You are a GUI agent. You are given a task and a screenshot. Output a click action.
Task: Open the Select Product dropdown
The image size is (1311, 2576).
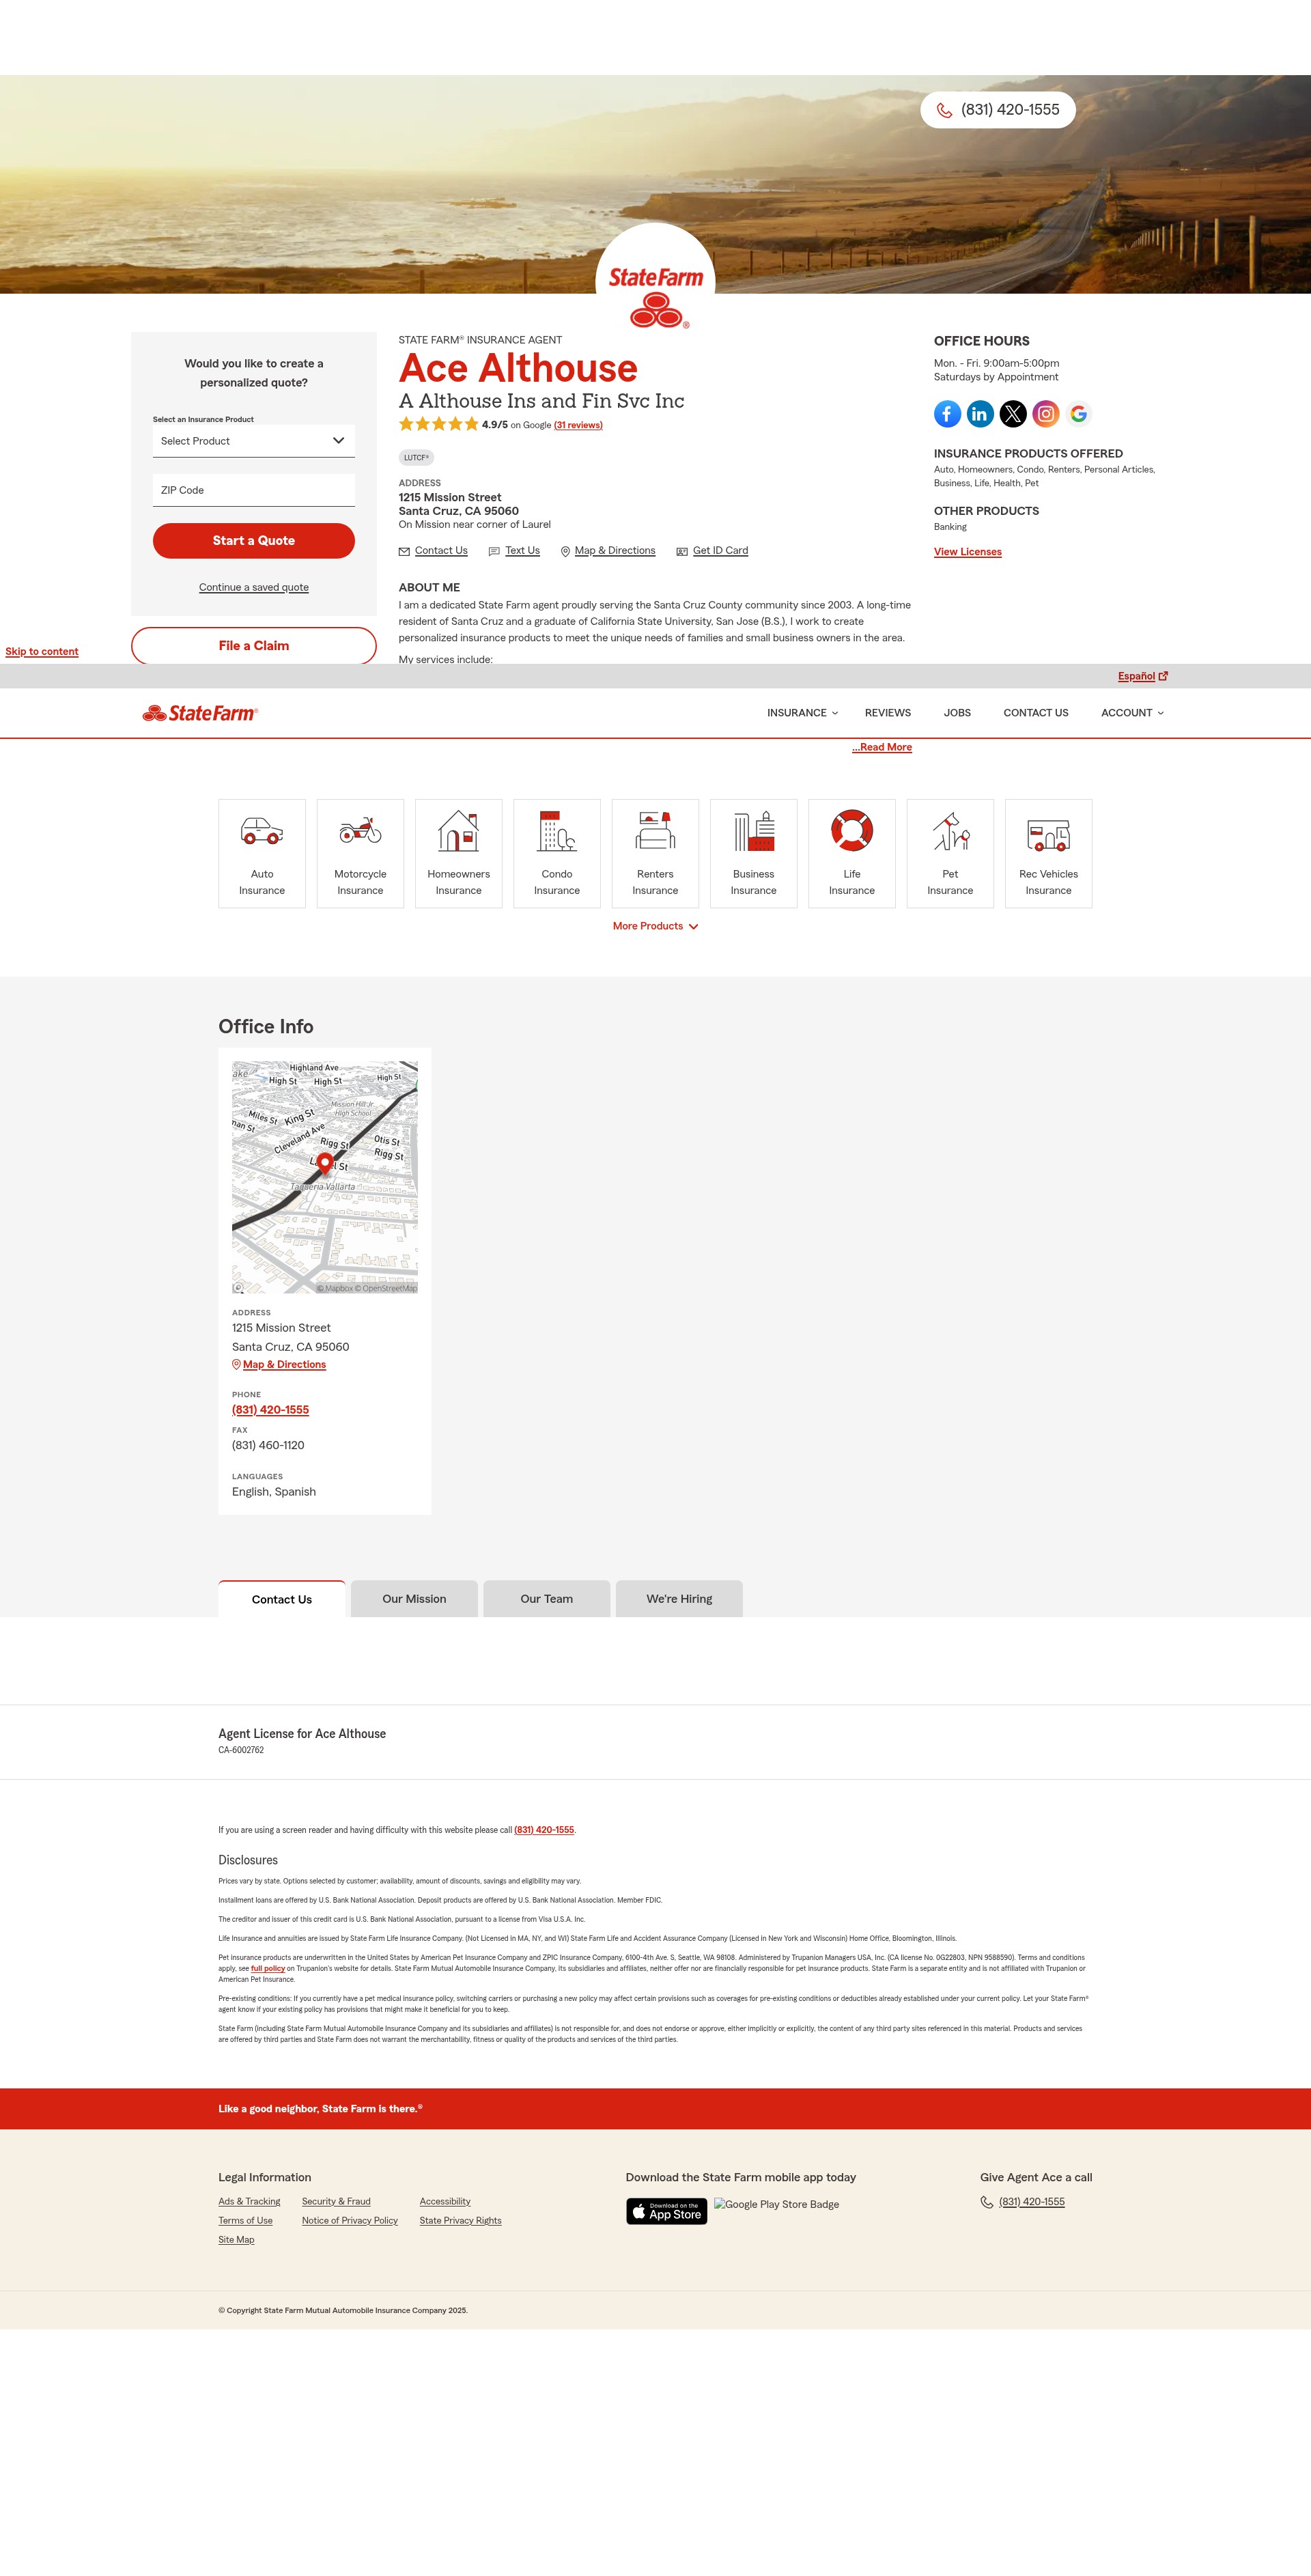tap(254, 441)
